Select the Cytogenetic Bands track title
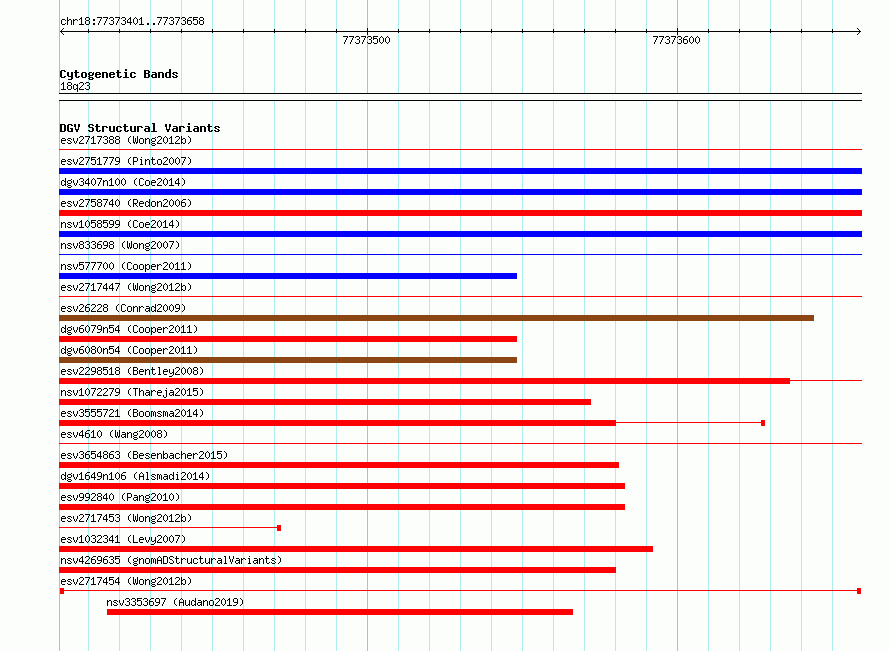Screen dimensions: 890x651 [x=119, y=74]
